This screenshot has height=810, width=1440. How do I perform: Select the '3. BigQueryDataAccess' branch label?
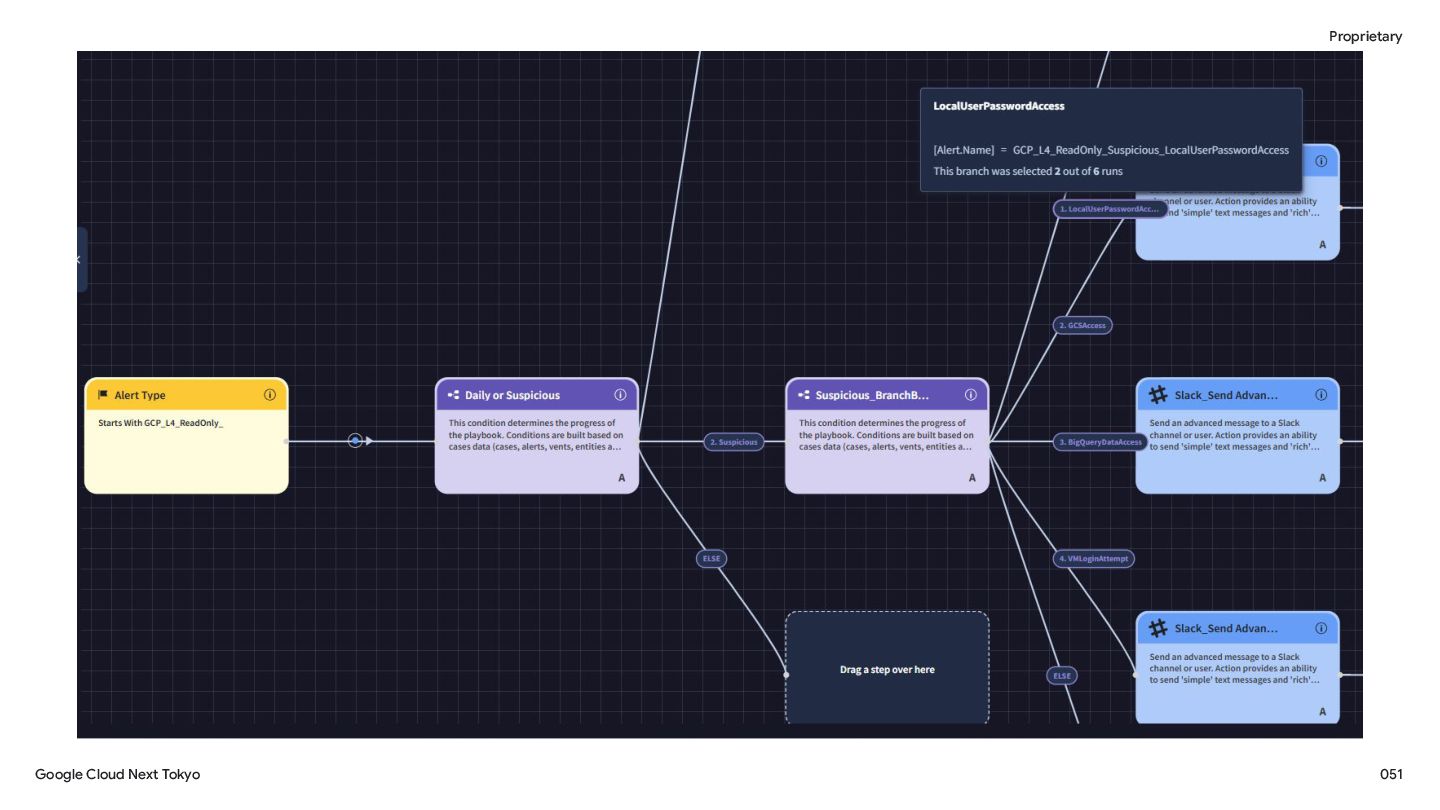click(1100, 442)
